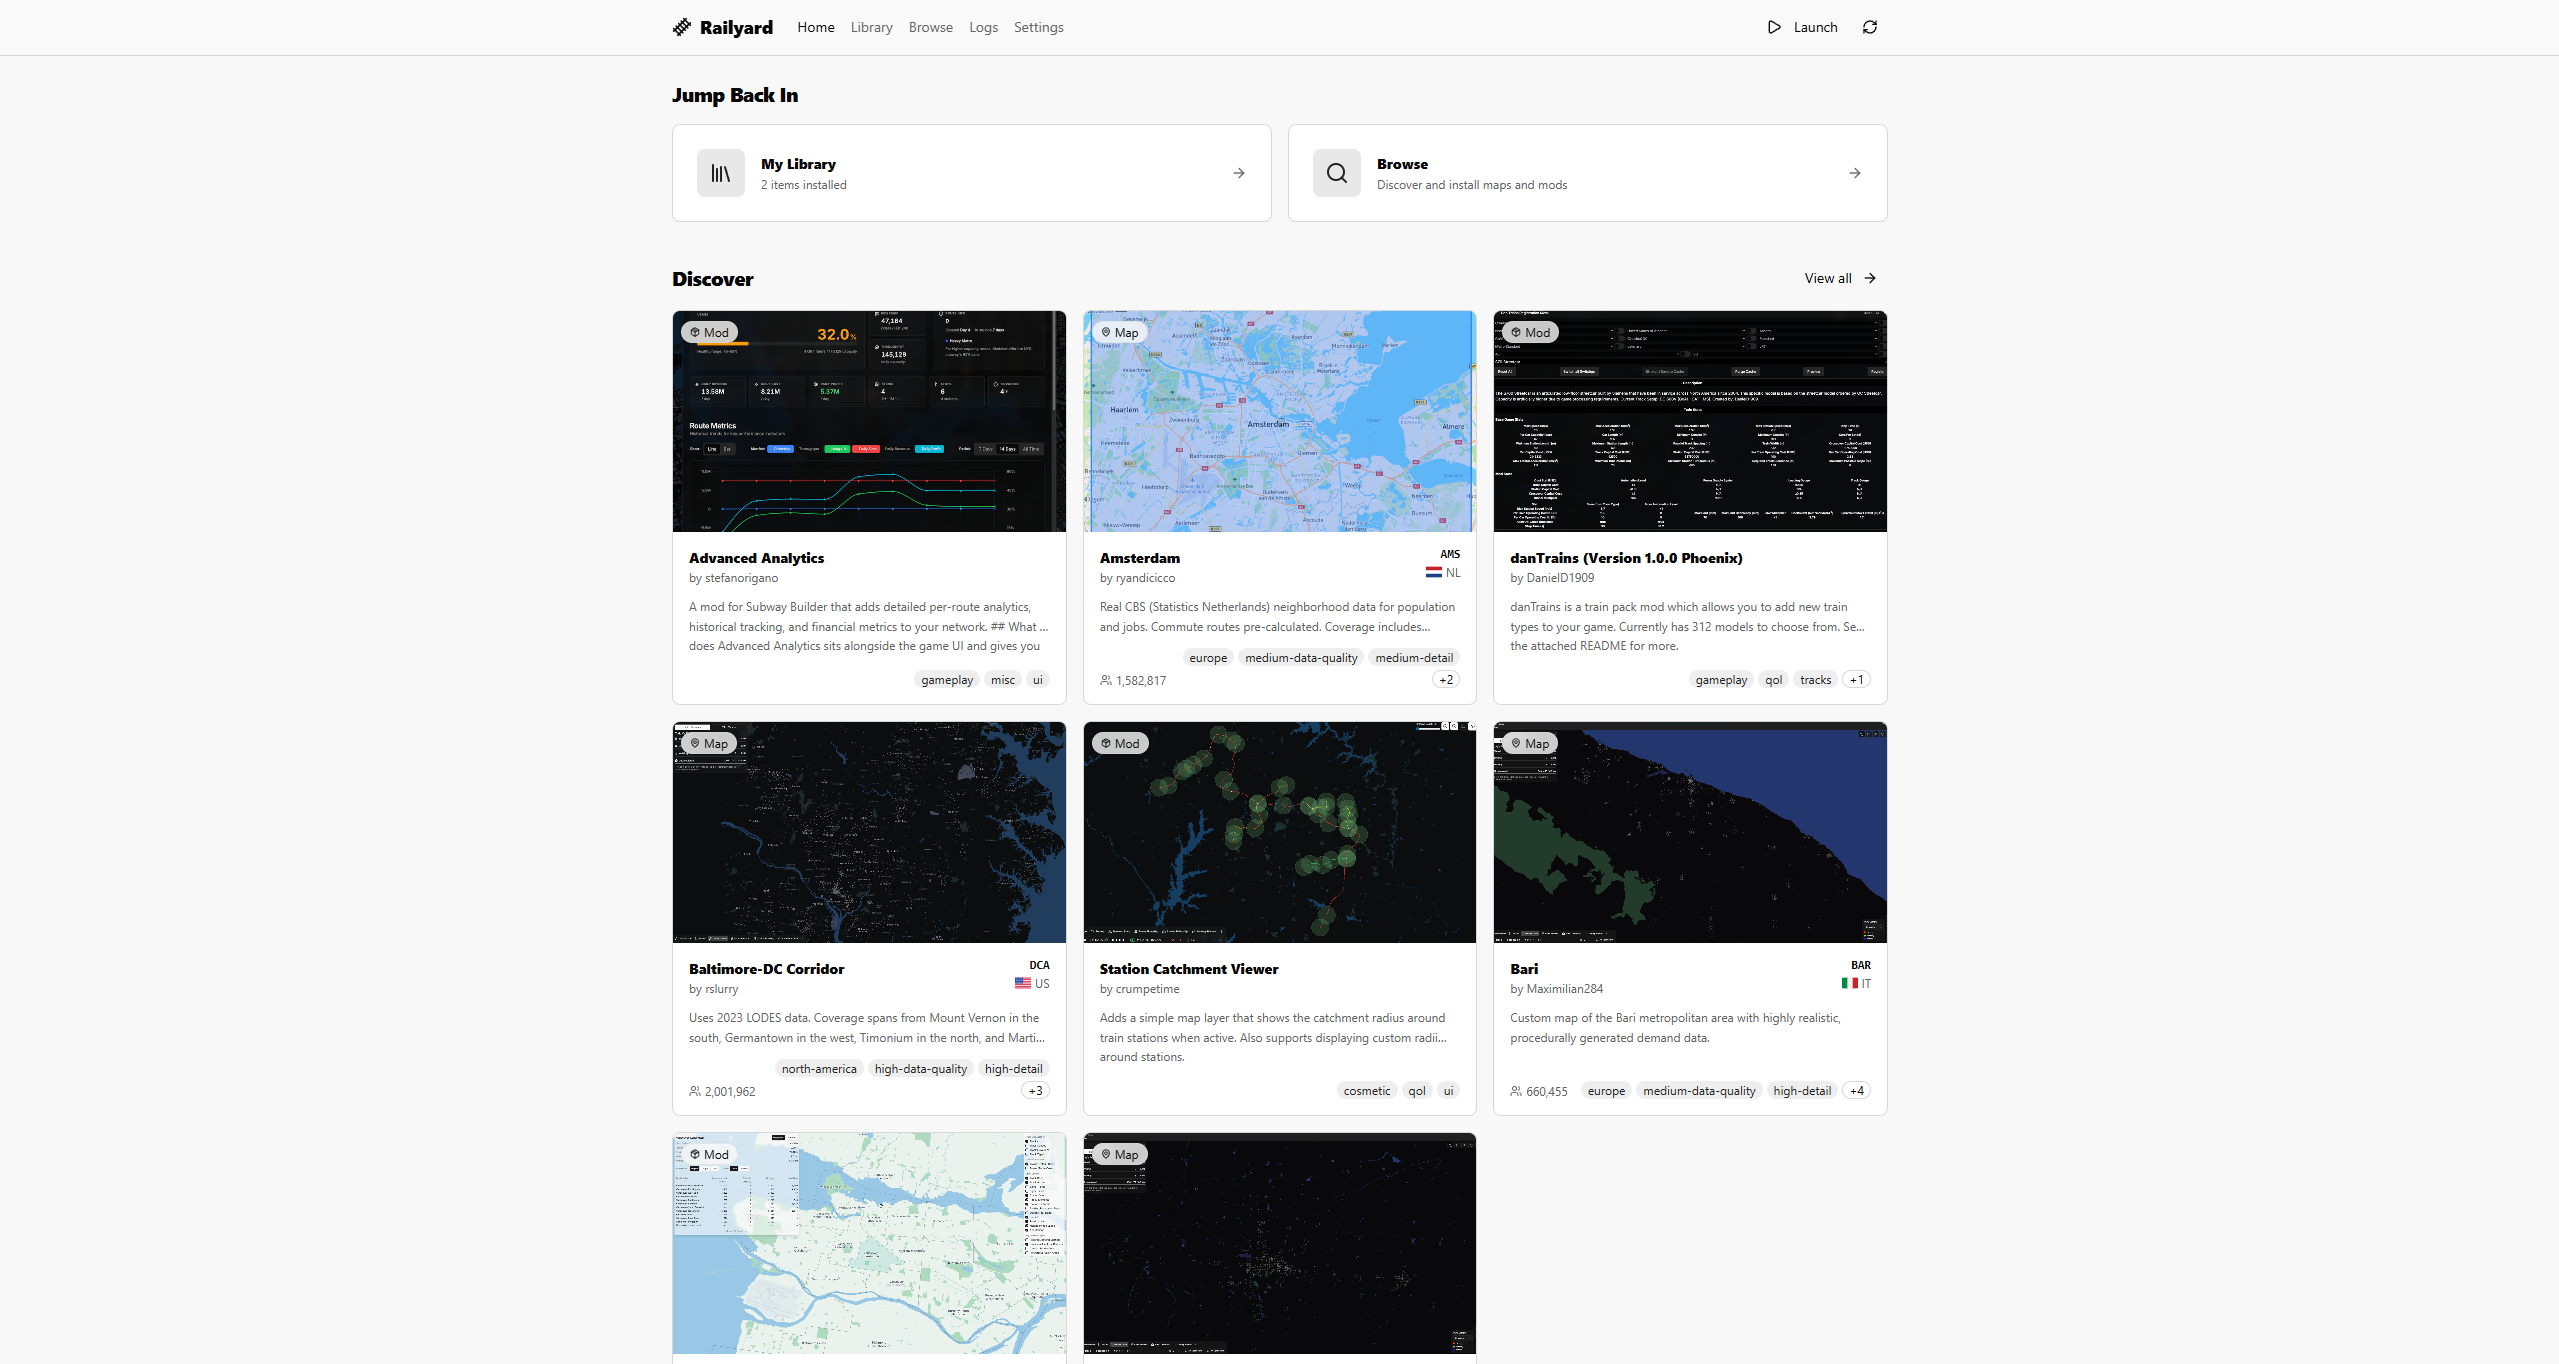Click the refresh icon in header
This screenshot has height=1364, width=2559.
1869,27
